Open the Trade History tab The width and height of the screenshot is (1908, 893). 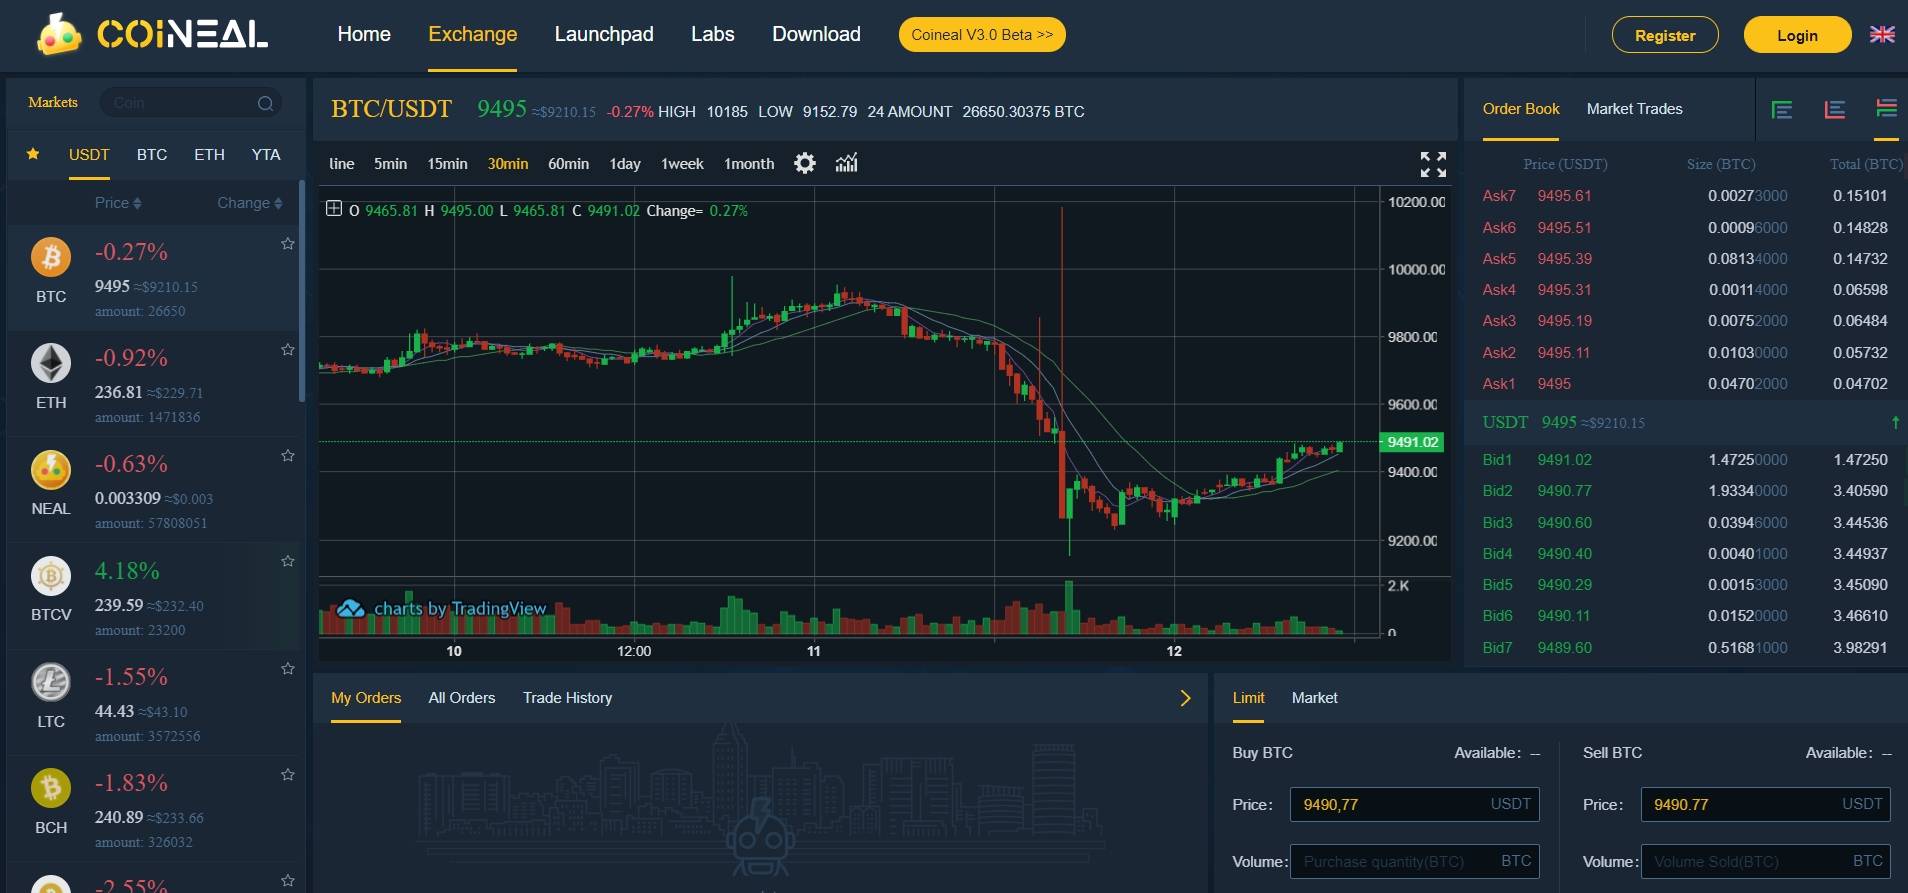point(567,698)
